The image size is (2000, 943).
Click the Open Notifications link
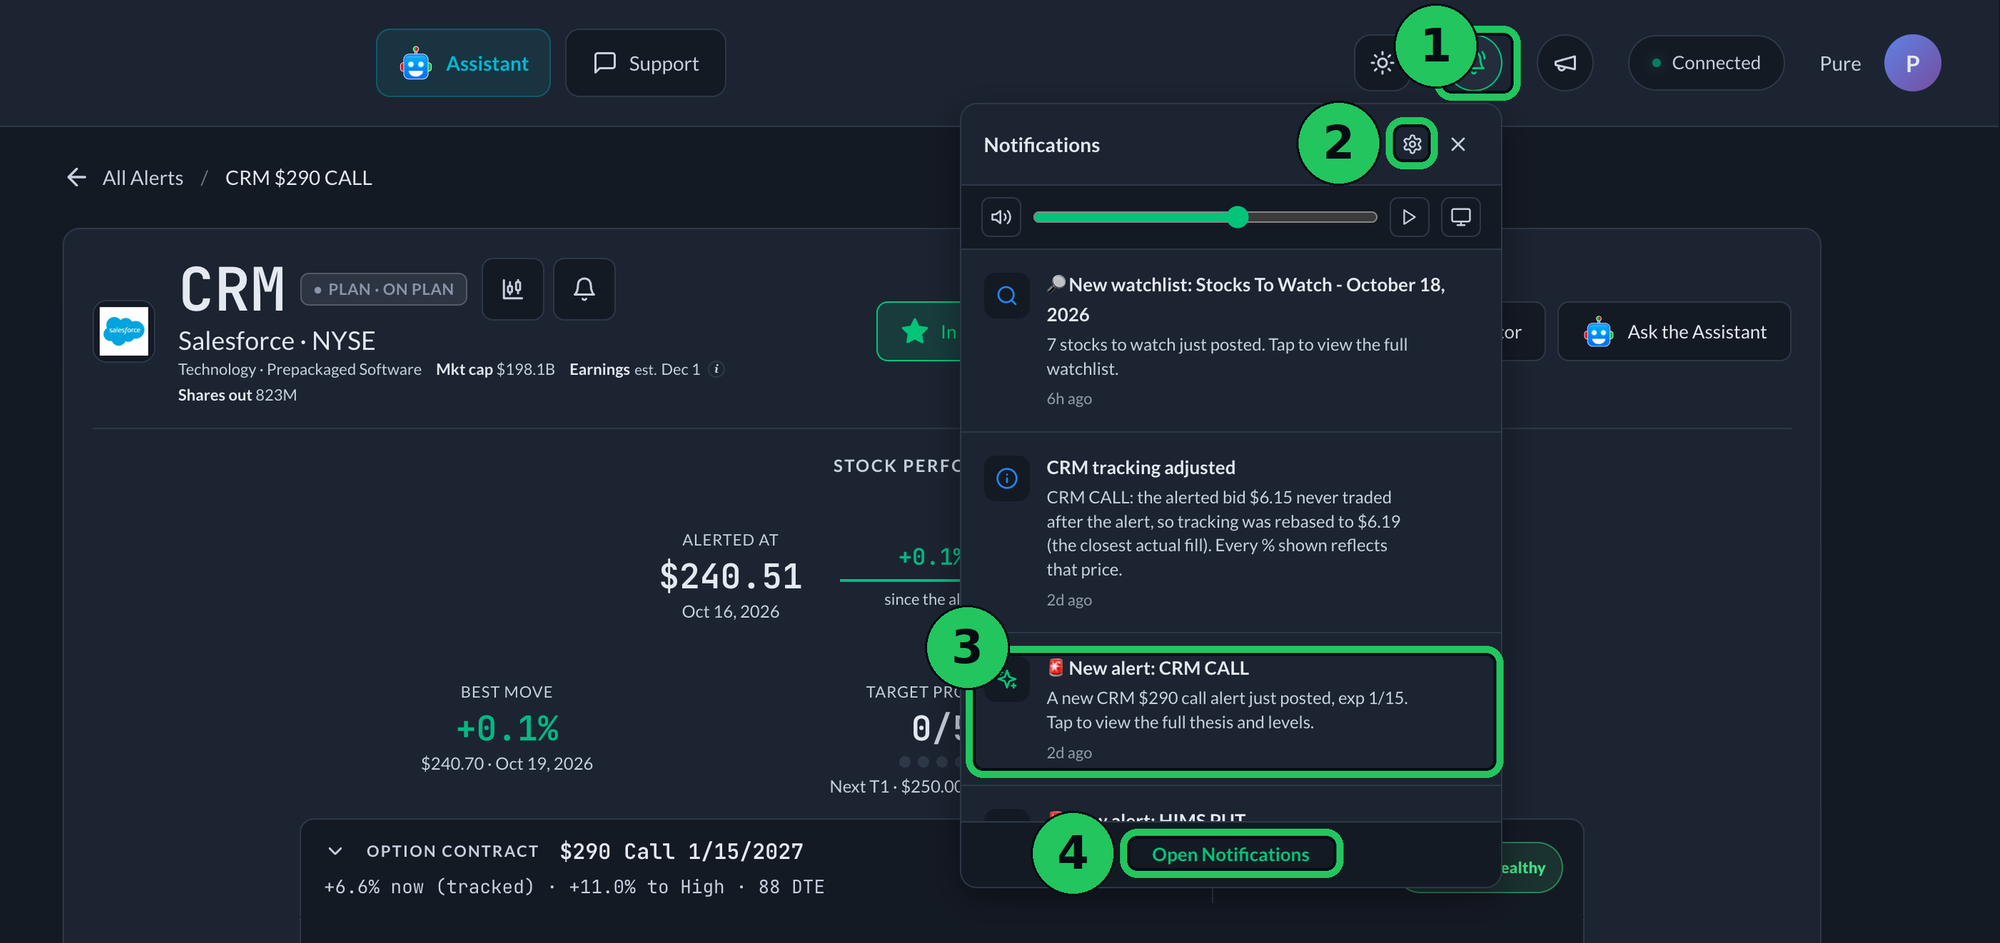click(x=1230, y=855)
